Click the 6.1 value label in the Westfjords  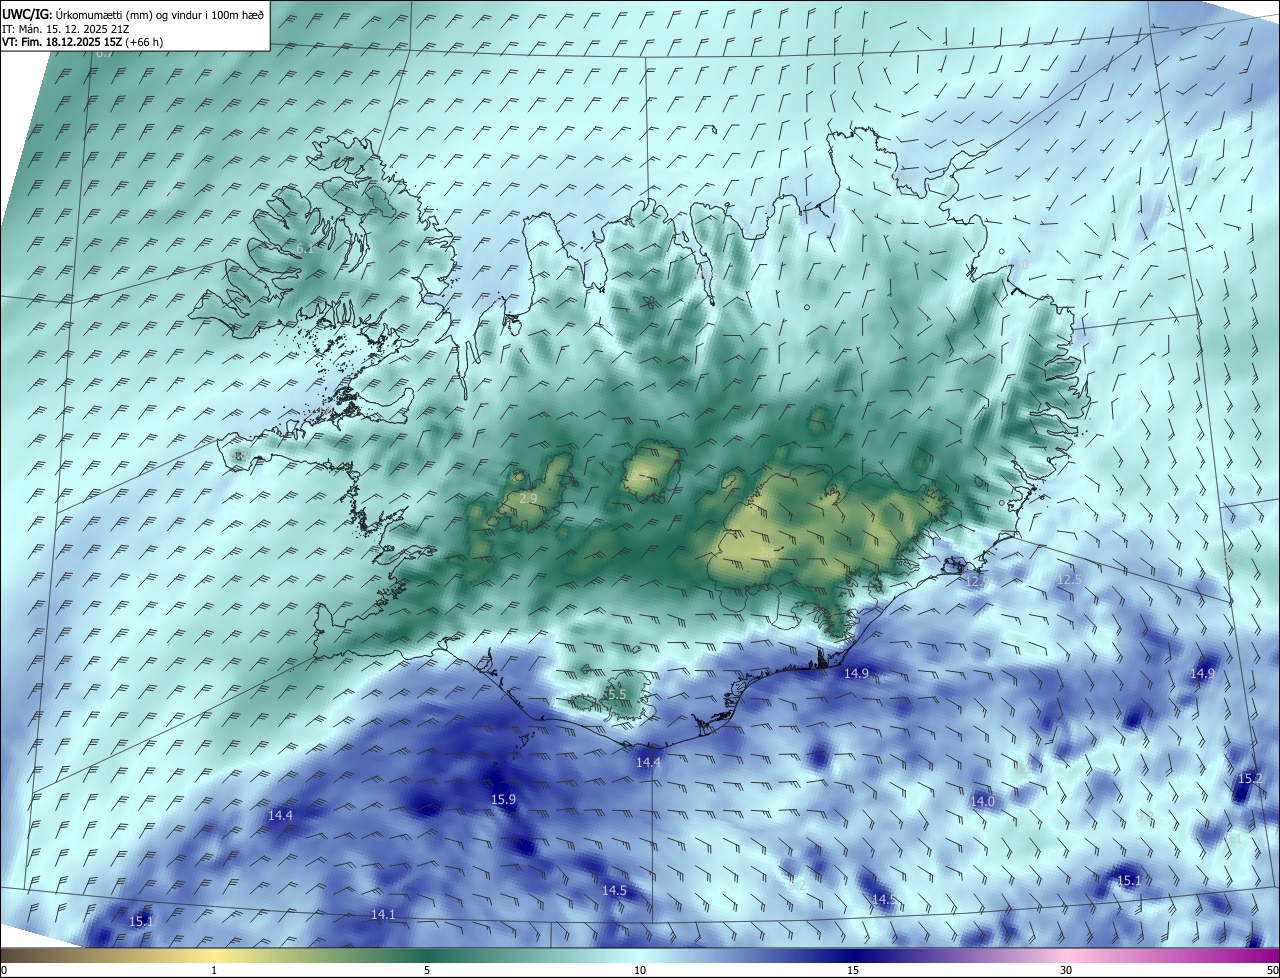304,248
